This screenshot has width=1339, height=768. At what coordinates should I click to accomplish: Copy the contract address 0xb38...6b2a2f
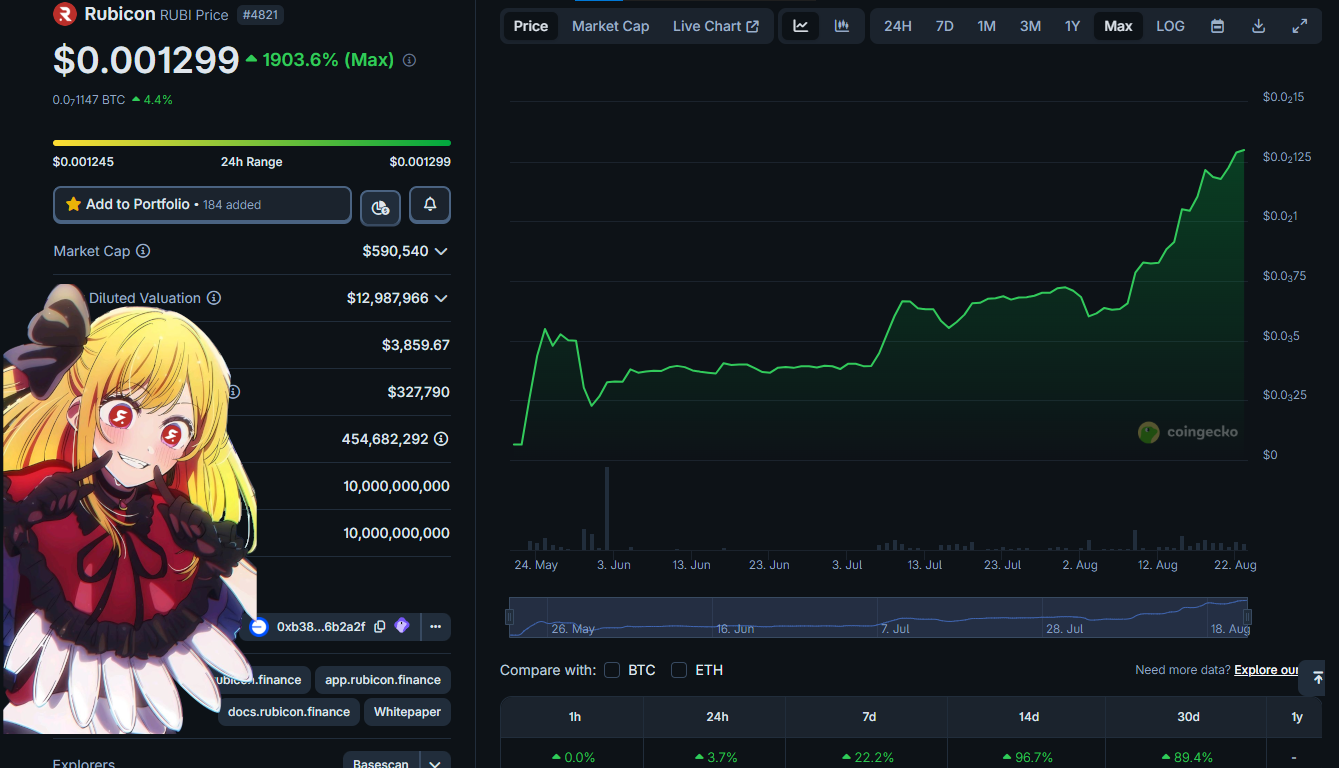pyautogui.click(x=380, y=627)
